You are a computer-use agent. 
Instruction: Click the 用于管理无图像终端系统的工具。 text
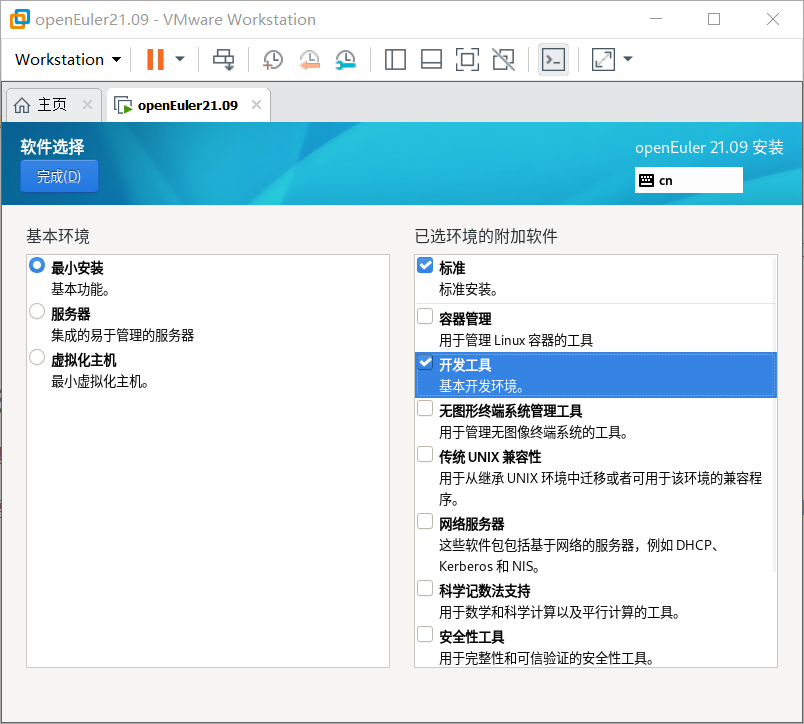[x=534, y=433]
